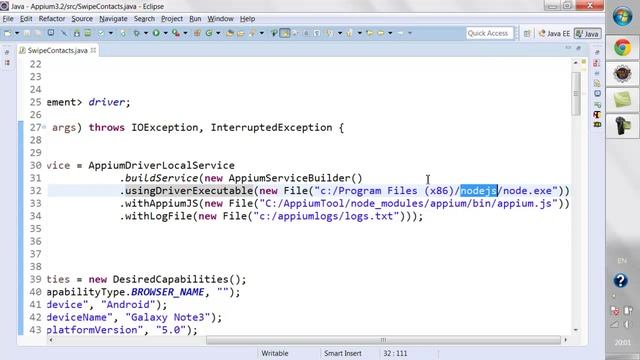The height and width of the screenshot is (360, 640).
Task: Expand the External Tools dropdown arrow
Action: [x=185, y=33]
